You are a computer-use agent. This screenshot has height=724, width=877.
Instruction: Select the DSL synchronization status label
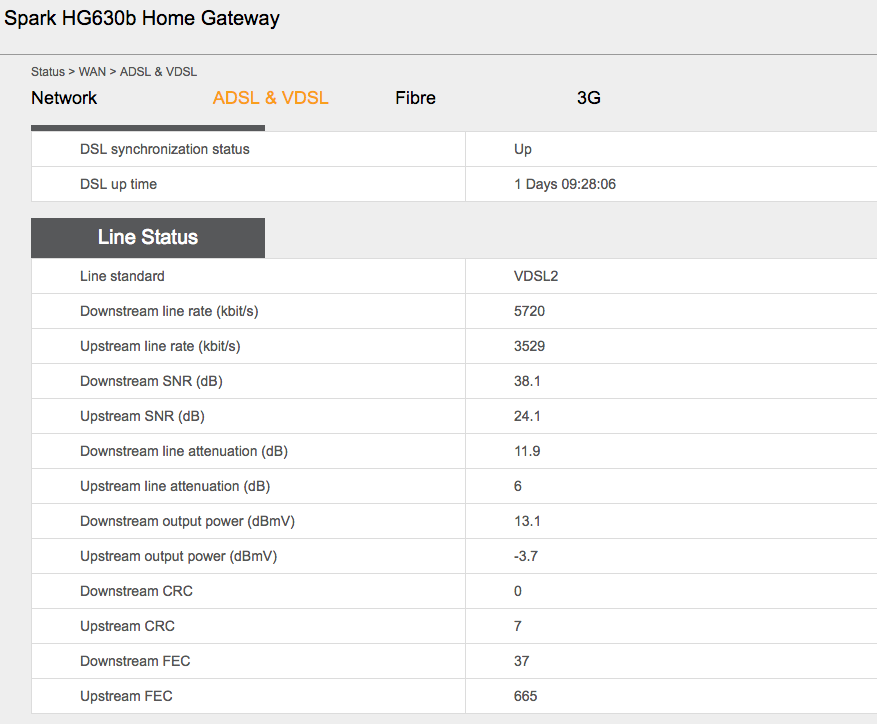click(164, 149)
